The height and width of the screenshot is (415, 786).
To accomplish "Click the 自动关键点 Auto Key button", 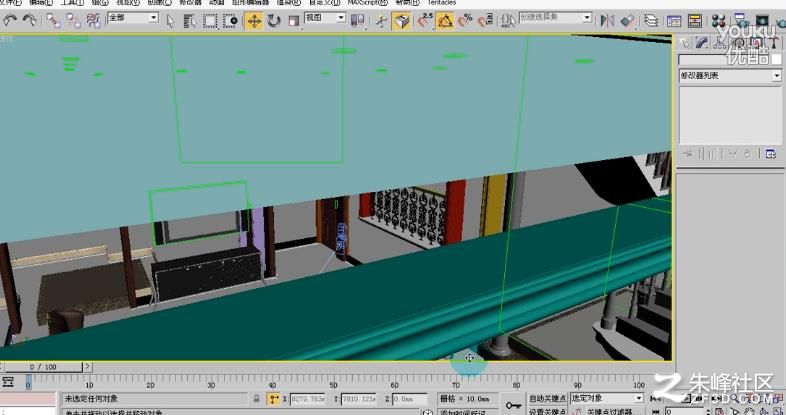I will tap(548, 398).
